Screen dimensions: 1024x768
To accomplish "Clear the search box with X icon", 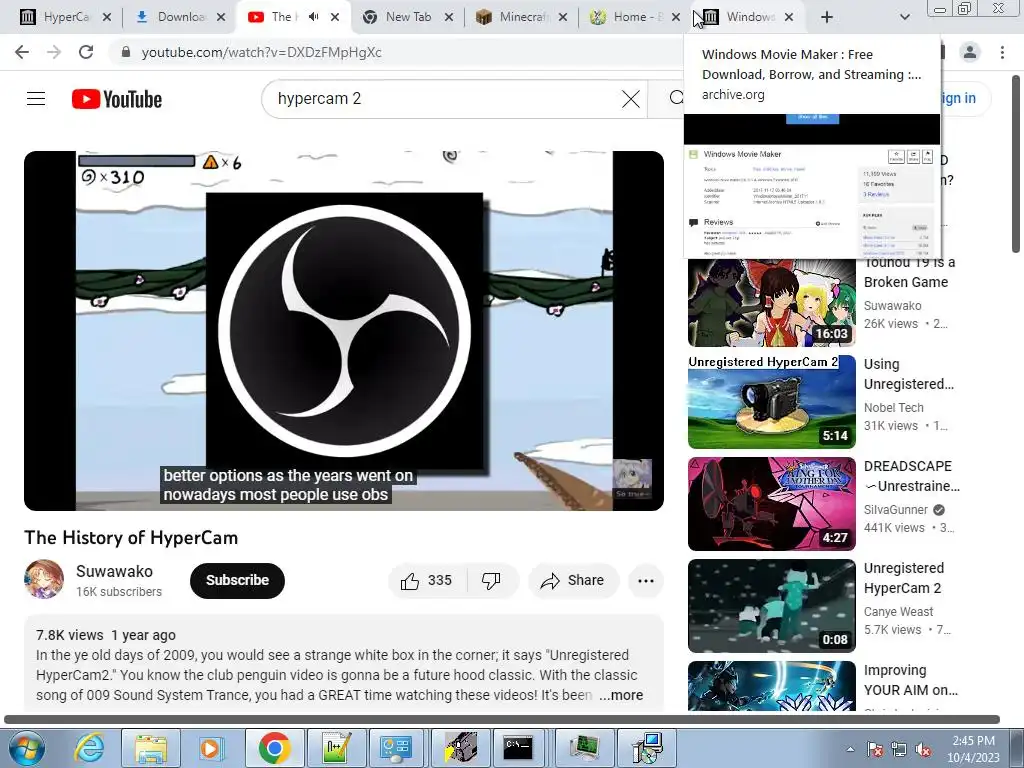I will click(x=630, y=99).
